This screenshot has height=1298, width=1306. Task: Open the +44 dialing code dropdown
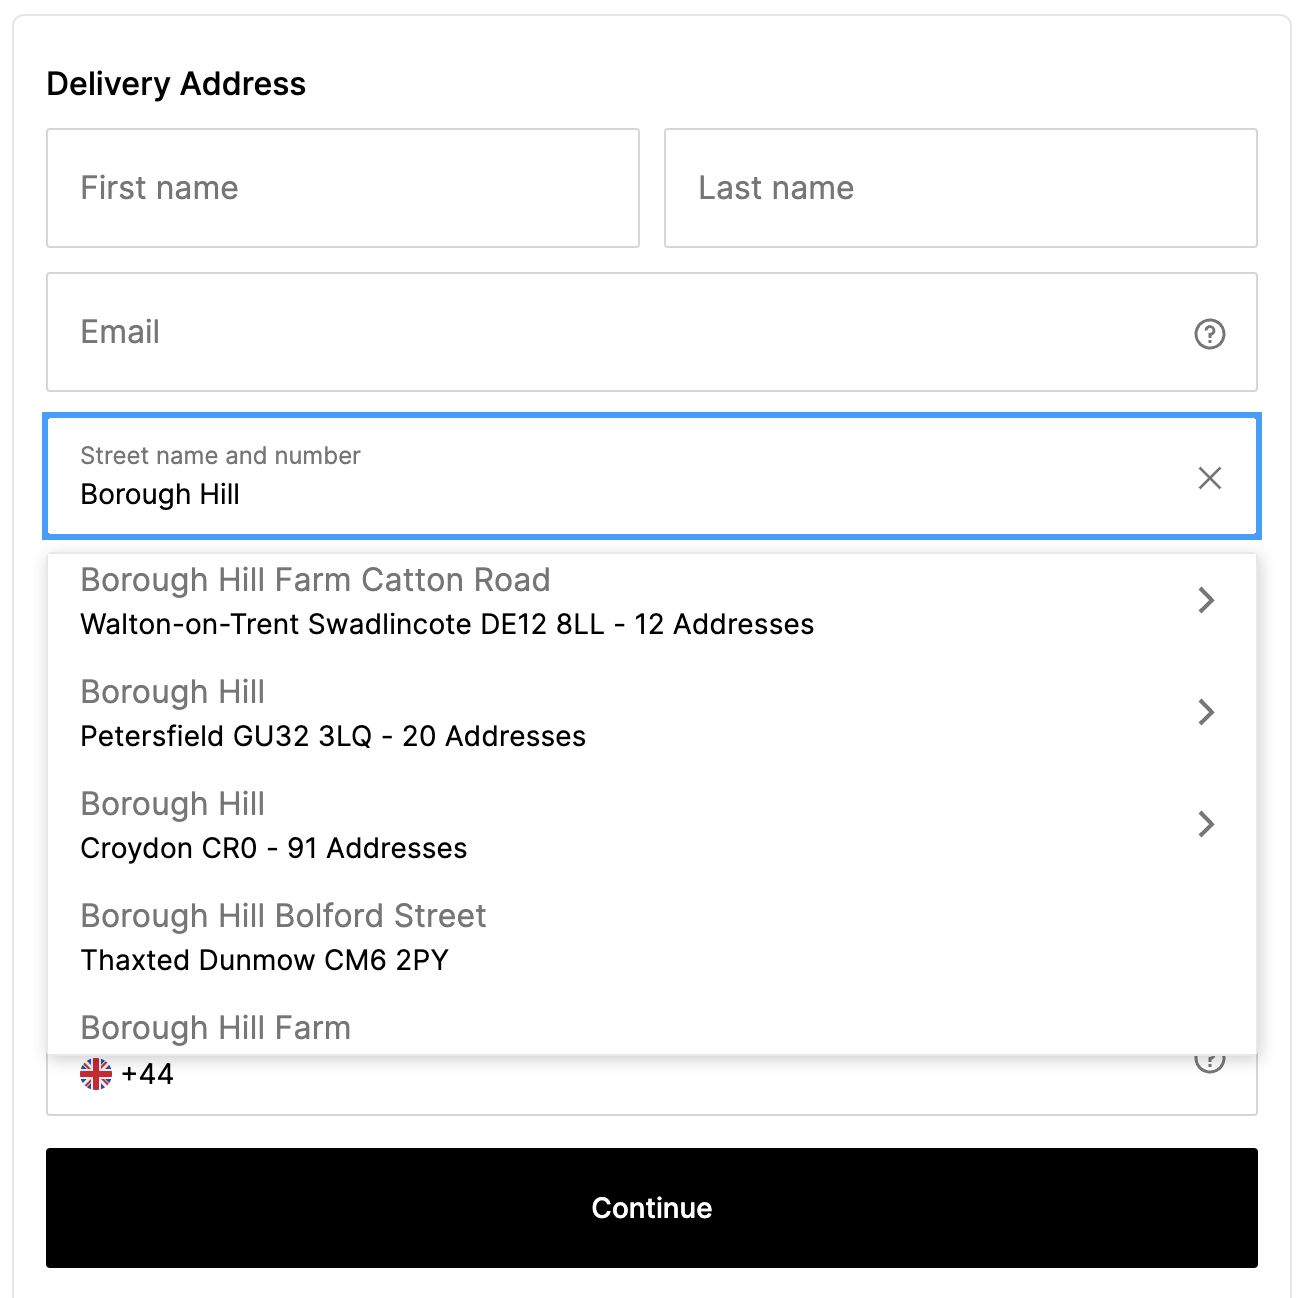click(130, 1074)
